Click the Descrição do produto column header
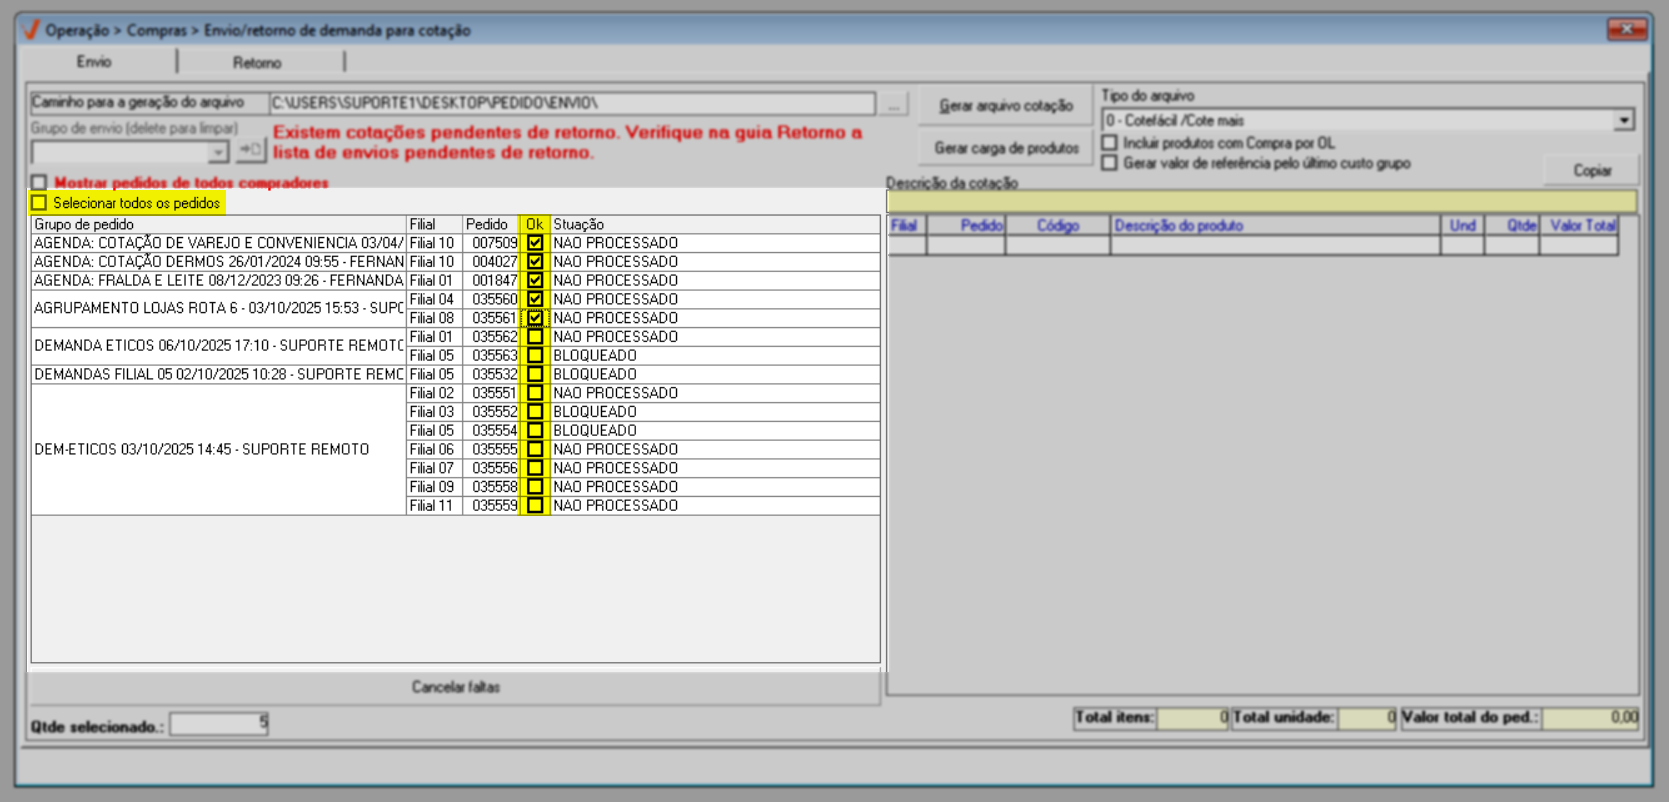 coord(1275,226)
